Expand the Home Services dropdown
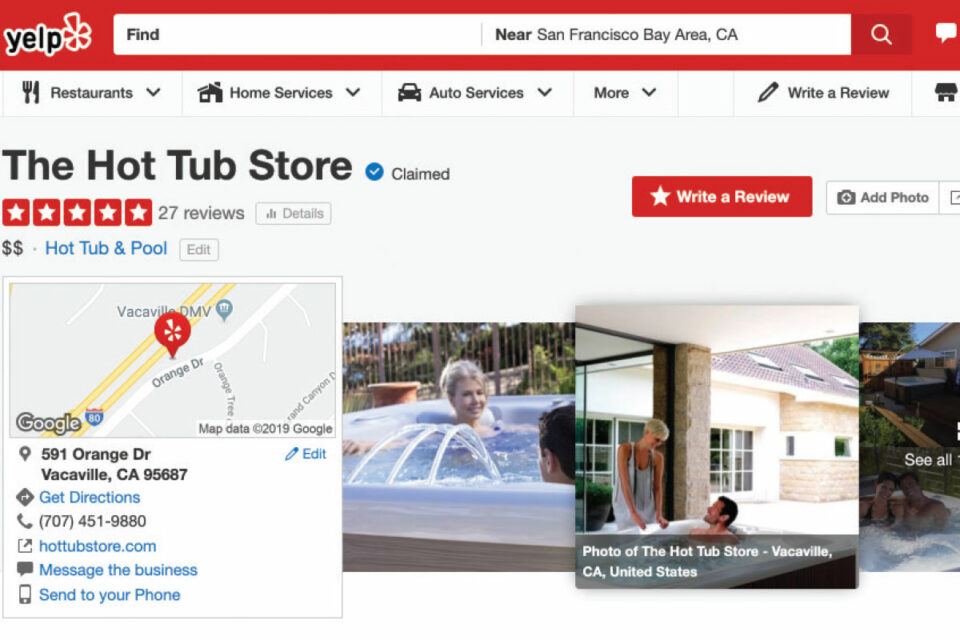Screen dimensions: 960x640 [x=279, y=93]
